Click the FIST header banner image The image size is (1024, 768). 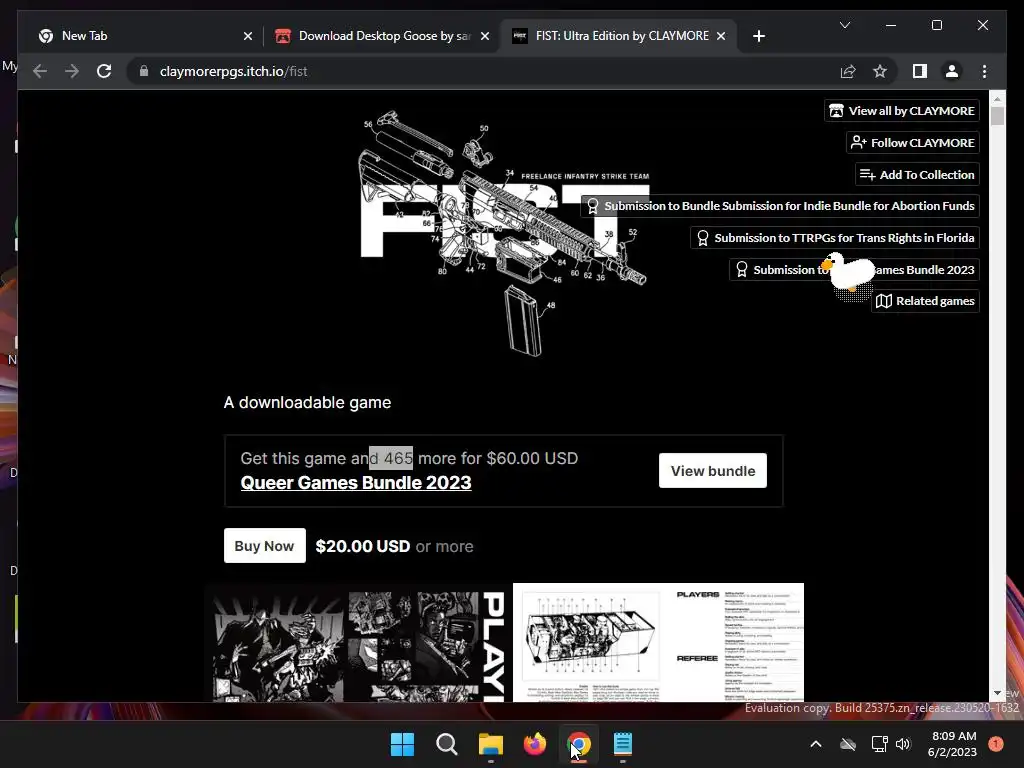(x=504, y=233)
